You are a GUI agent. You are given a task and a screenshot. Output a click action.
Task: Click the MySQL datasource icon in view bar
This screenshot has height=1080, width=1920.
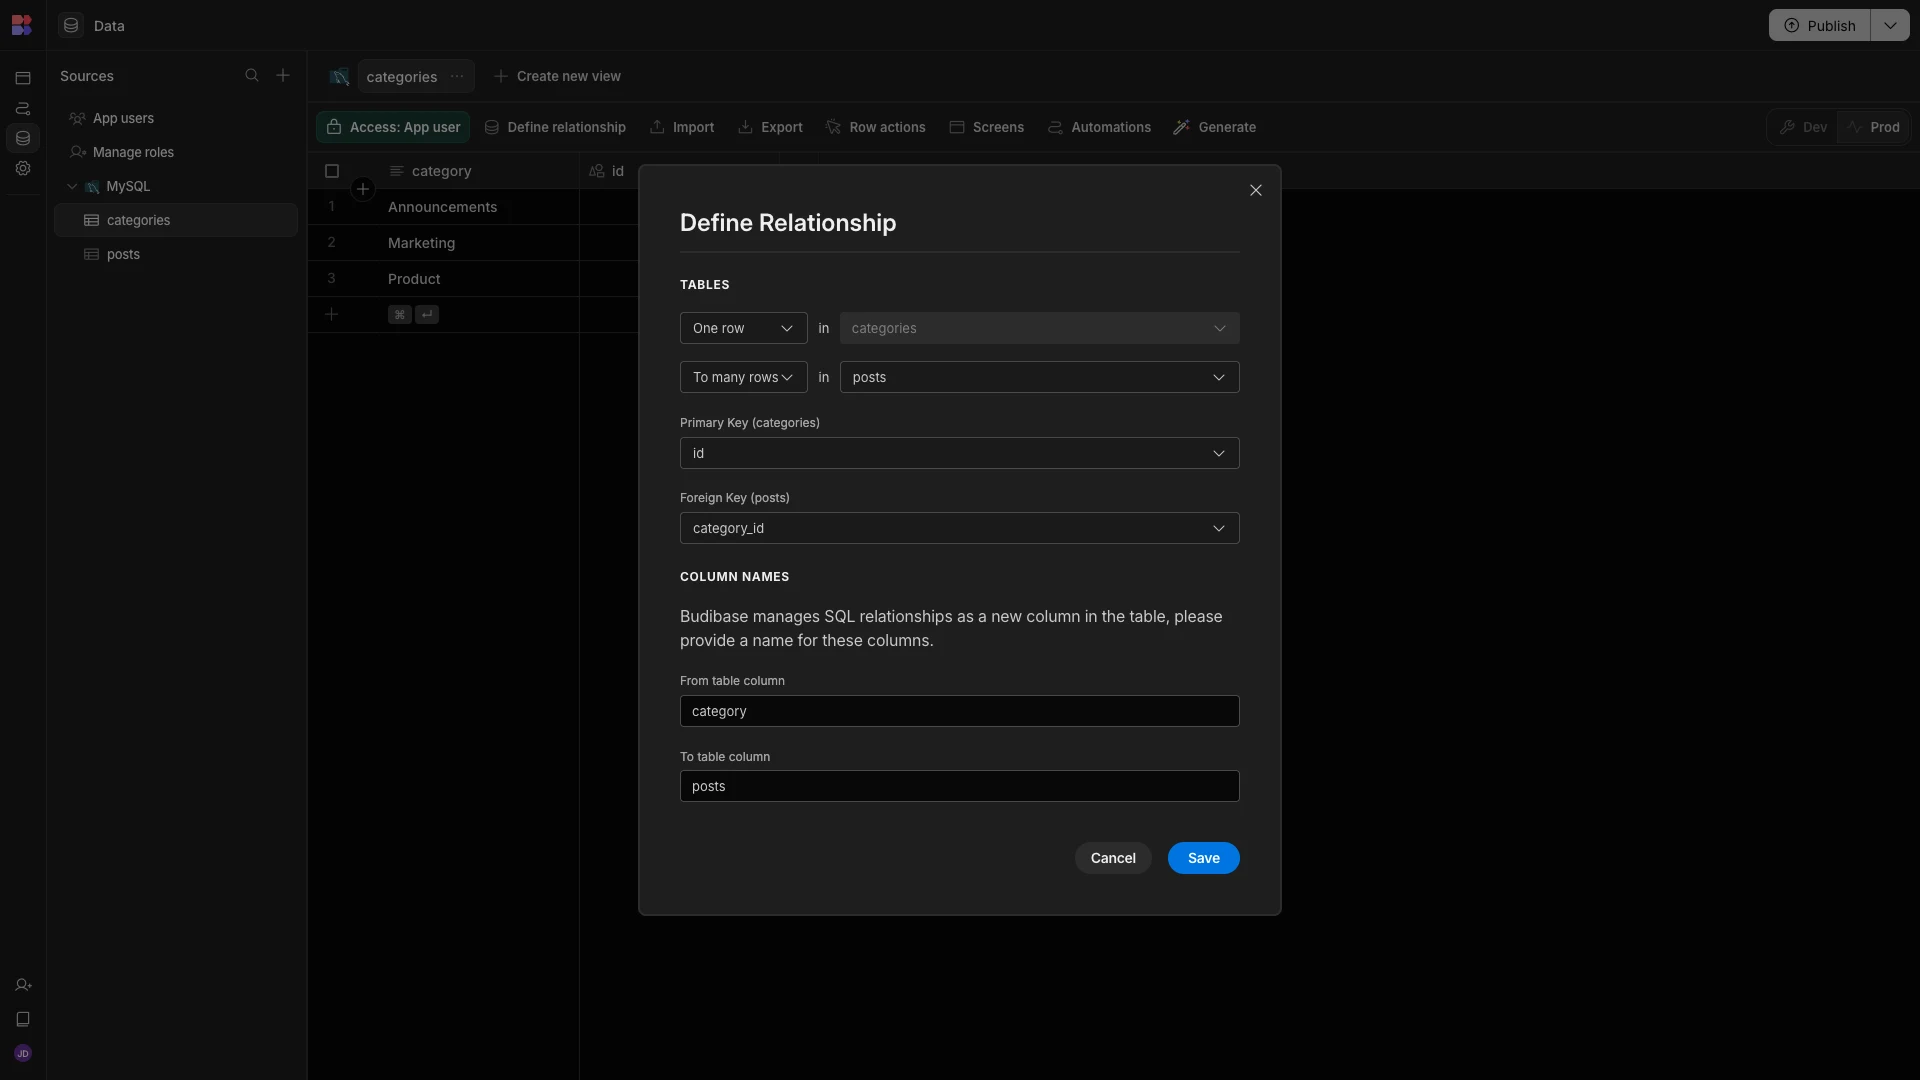tap(340, 76)
